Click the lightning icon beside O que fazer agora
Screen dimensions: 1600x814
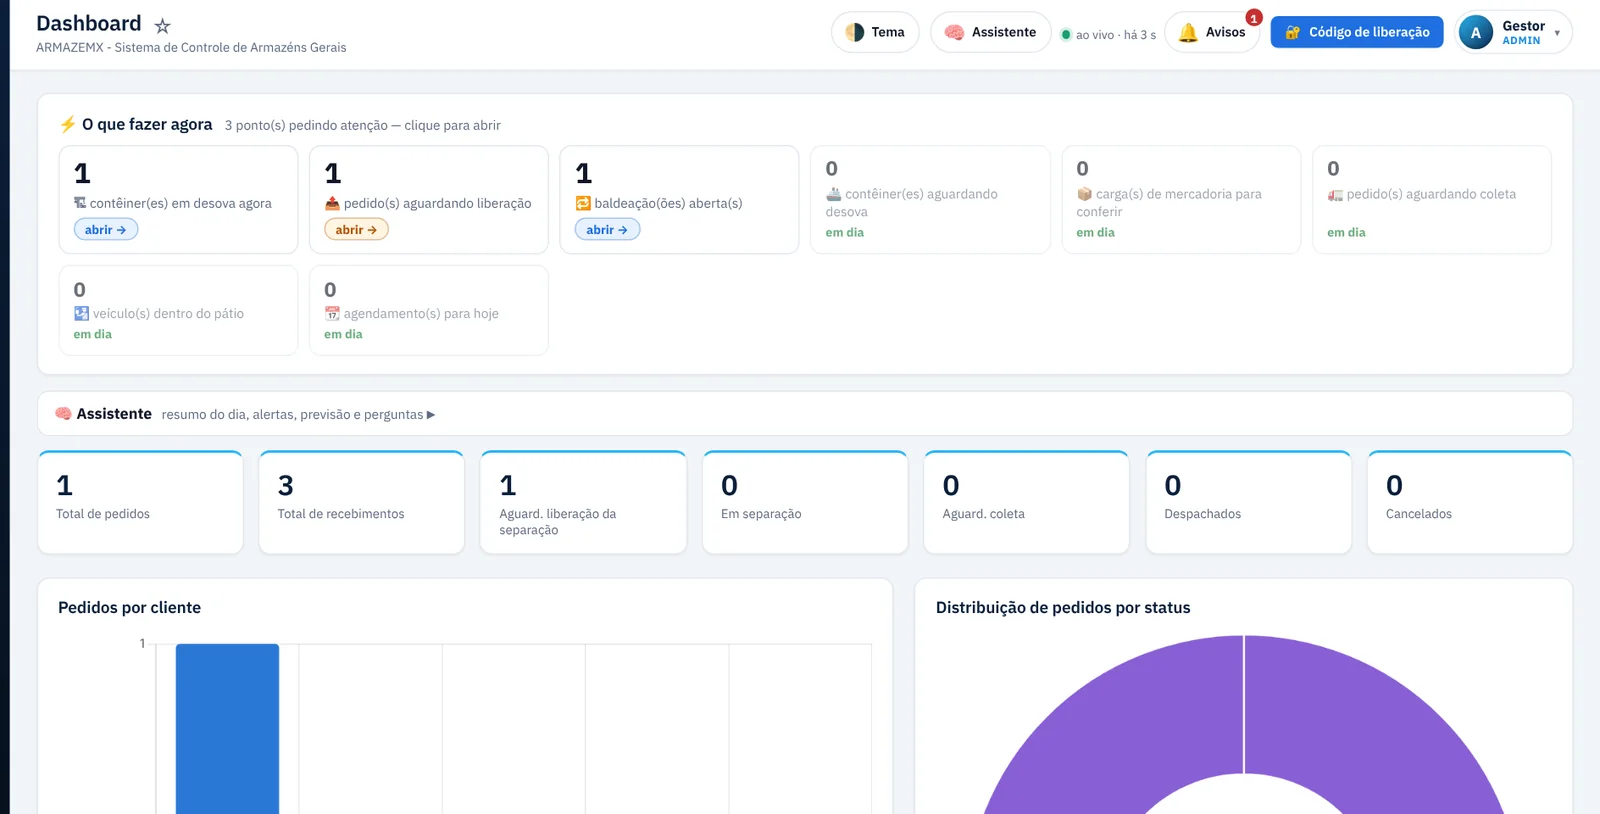[68, 124]
